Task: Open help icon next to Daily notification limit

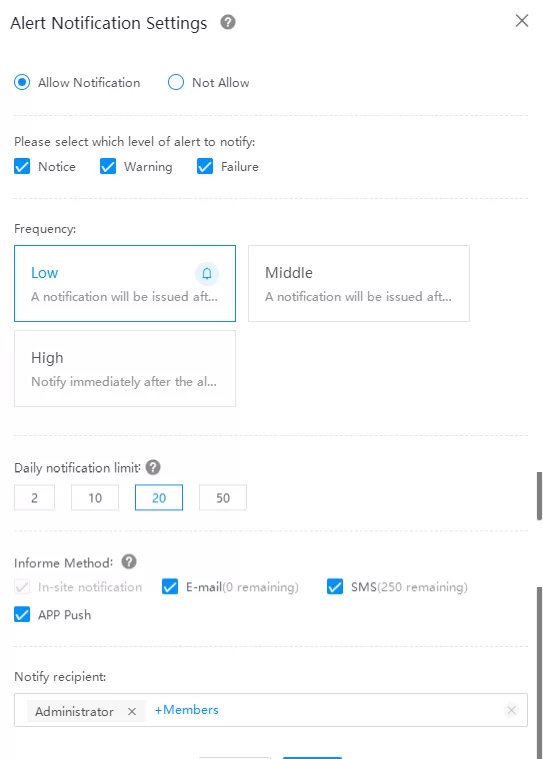Action: [153, 468]
